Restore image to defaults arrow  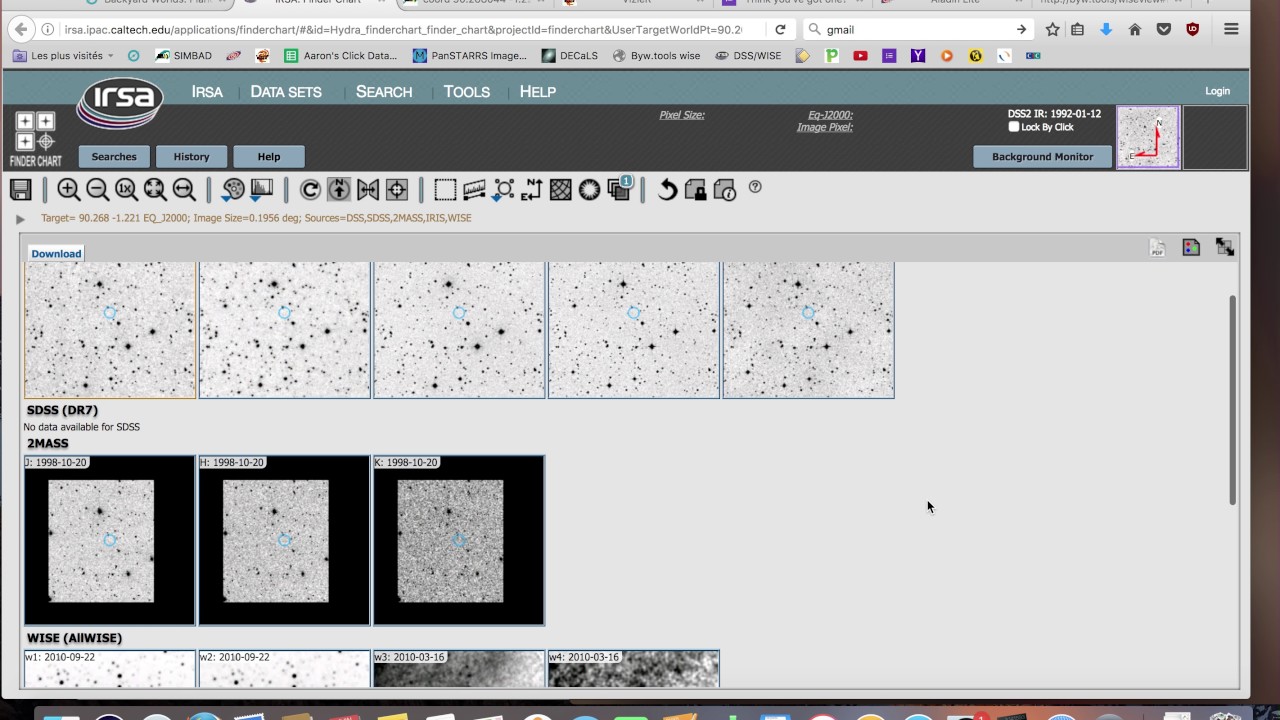[667, 189]
